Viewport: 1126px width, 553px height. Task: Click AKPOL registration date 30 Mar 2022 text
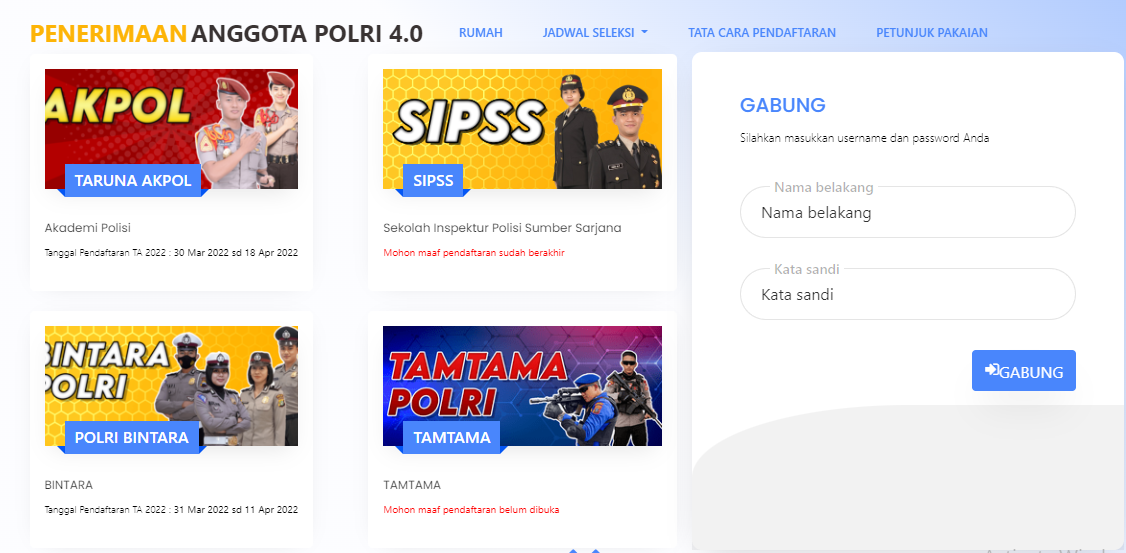pos(171,253)
